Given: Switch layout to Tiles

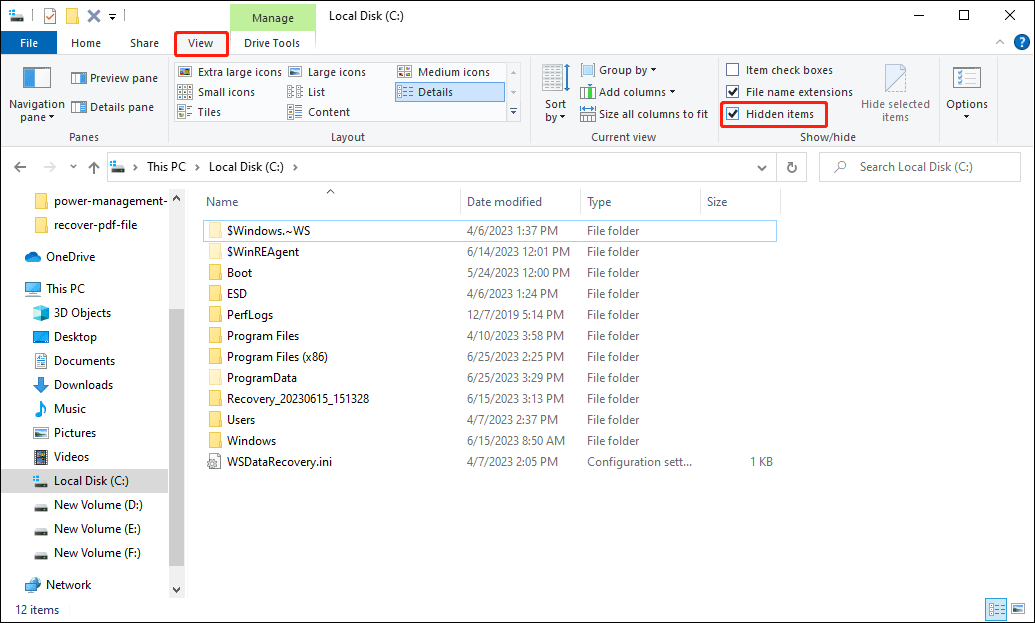Looking at the screenshot, I should pos(199,112).
